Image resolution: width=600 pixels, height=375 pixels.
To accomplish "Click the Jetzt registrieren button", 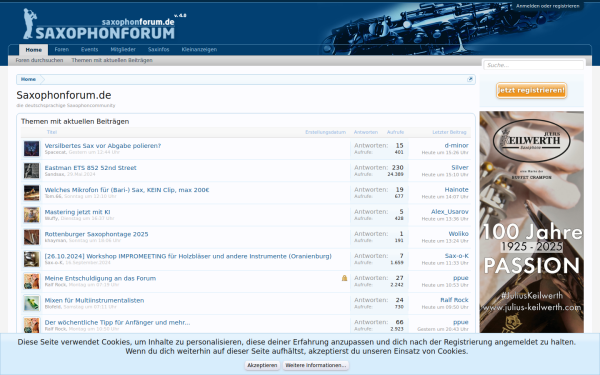I will [532, 91].
